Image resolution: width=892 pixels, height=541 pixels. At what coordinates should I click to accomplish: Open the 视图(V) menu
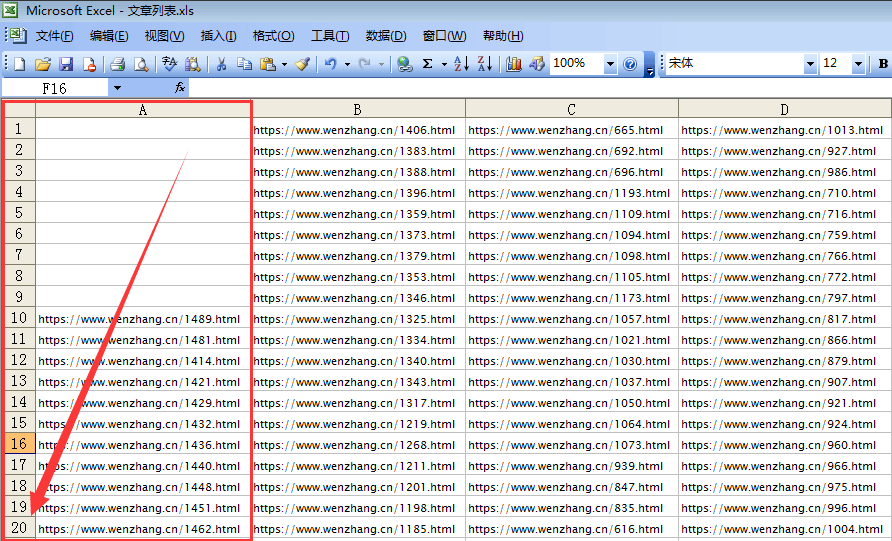pyautogui.click(x=164, y=36)
